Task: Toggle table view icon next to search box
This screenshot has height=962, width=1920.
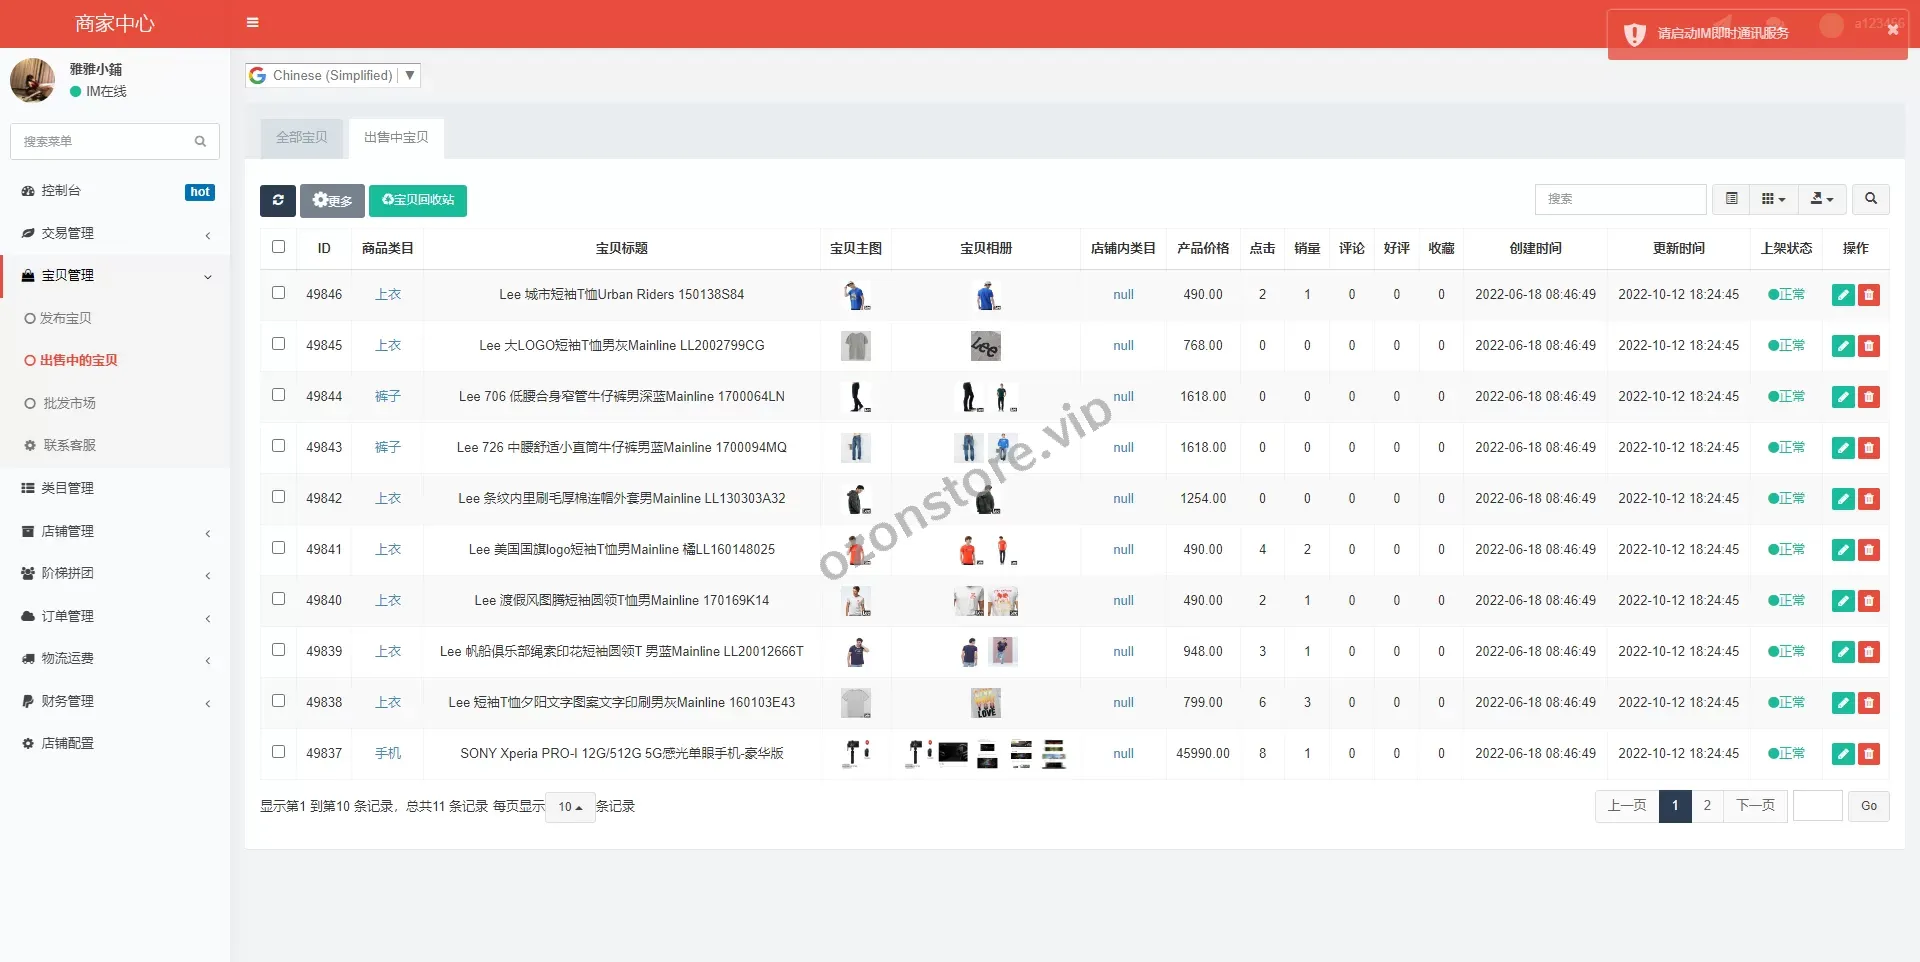Action: click(x=1731, y=199)
